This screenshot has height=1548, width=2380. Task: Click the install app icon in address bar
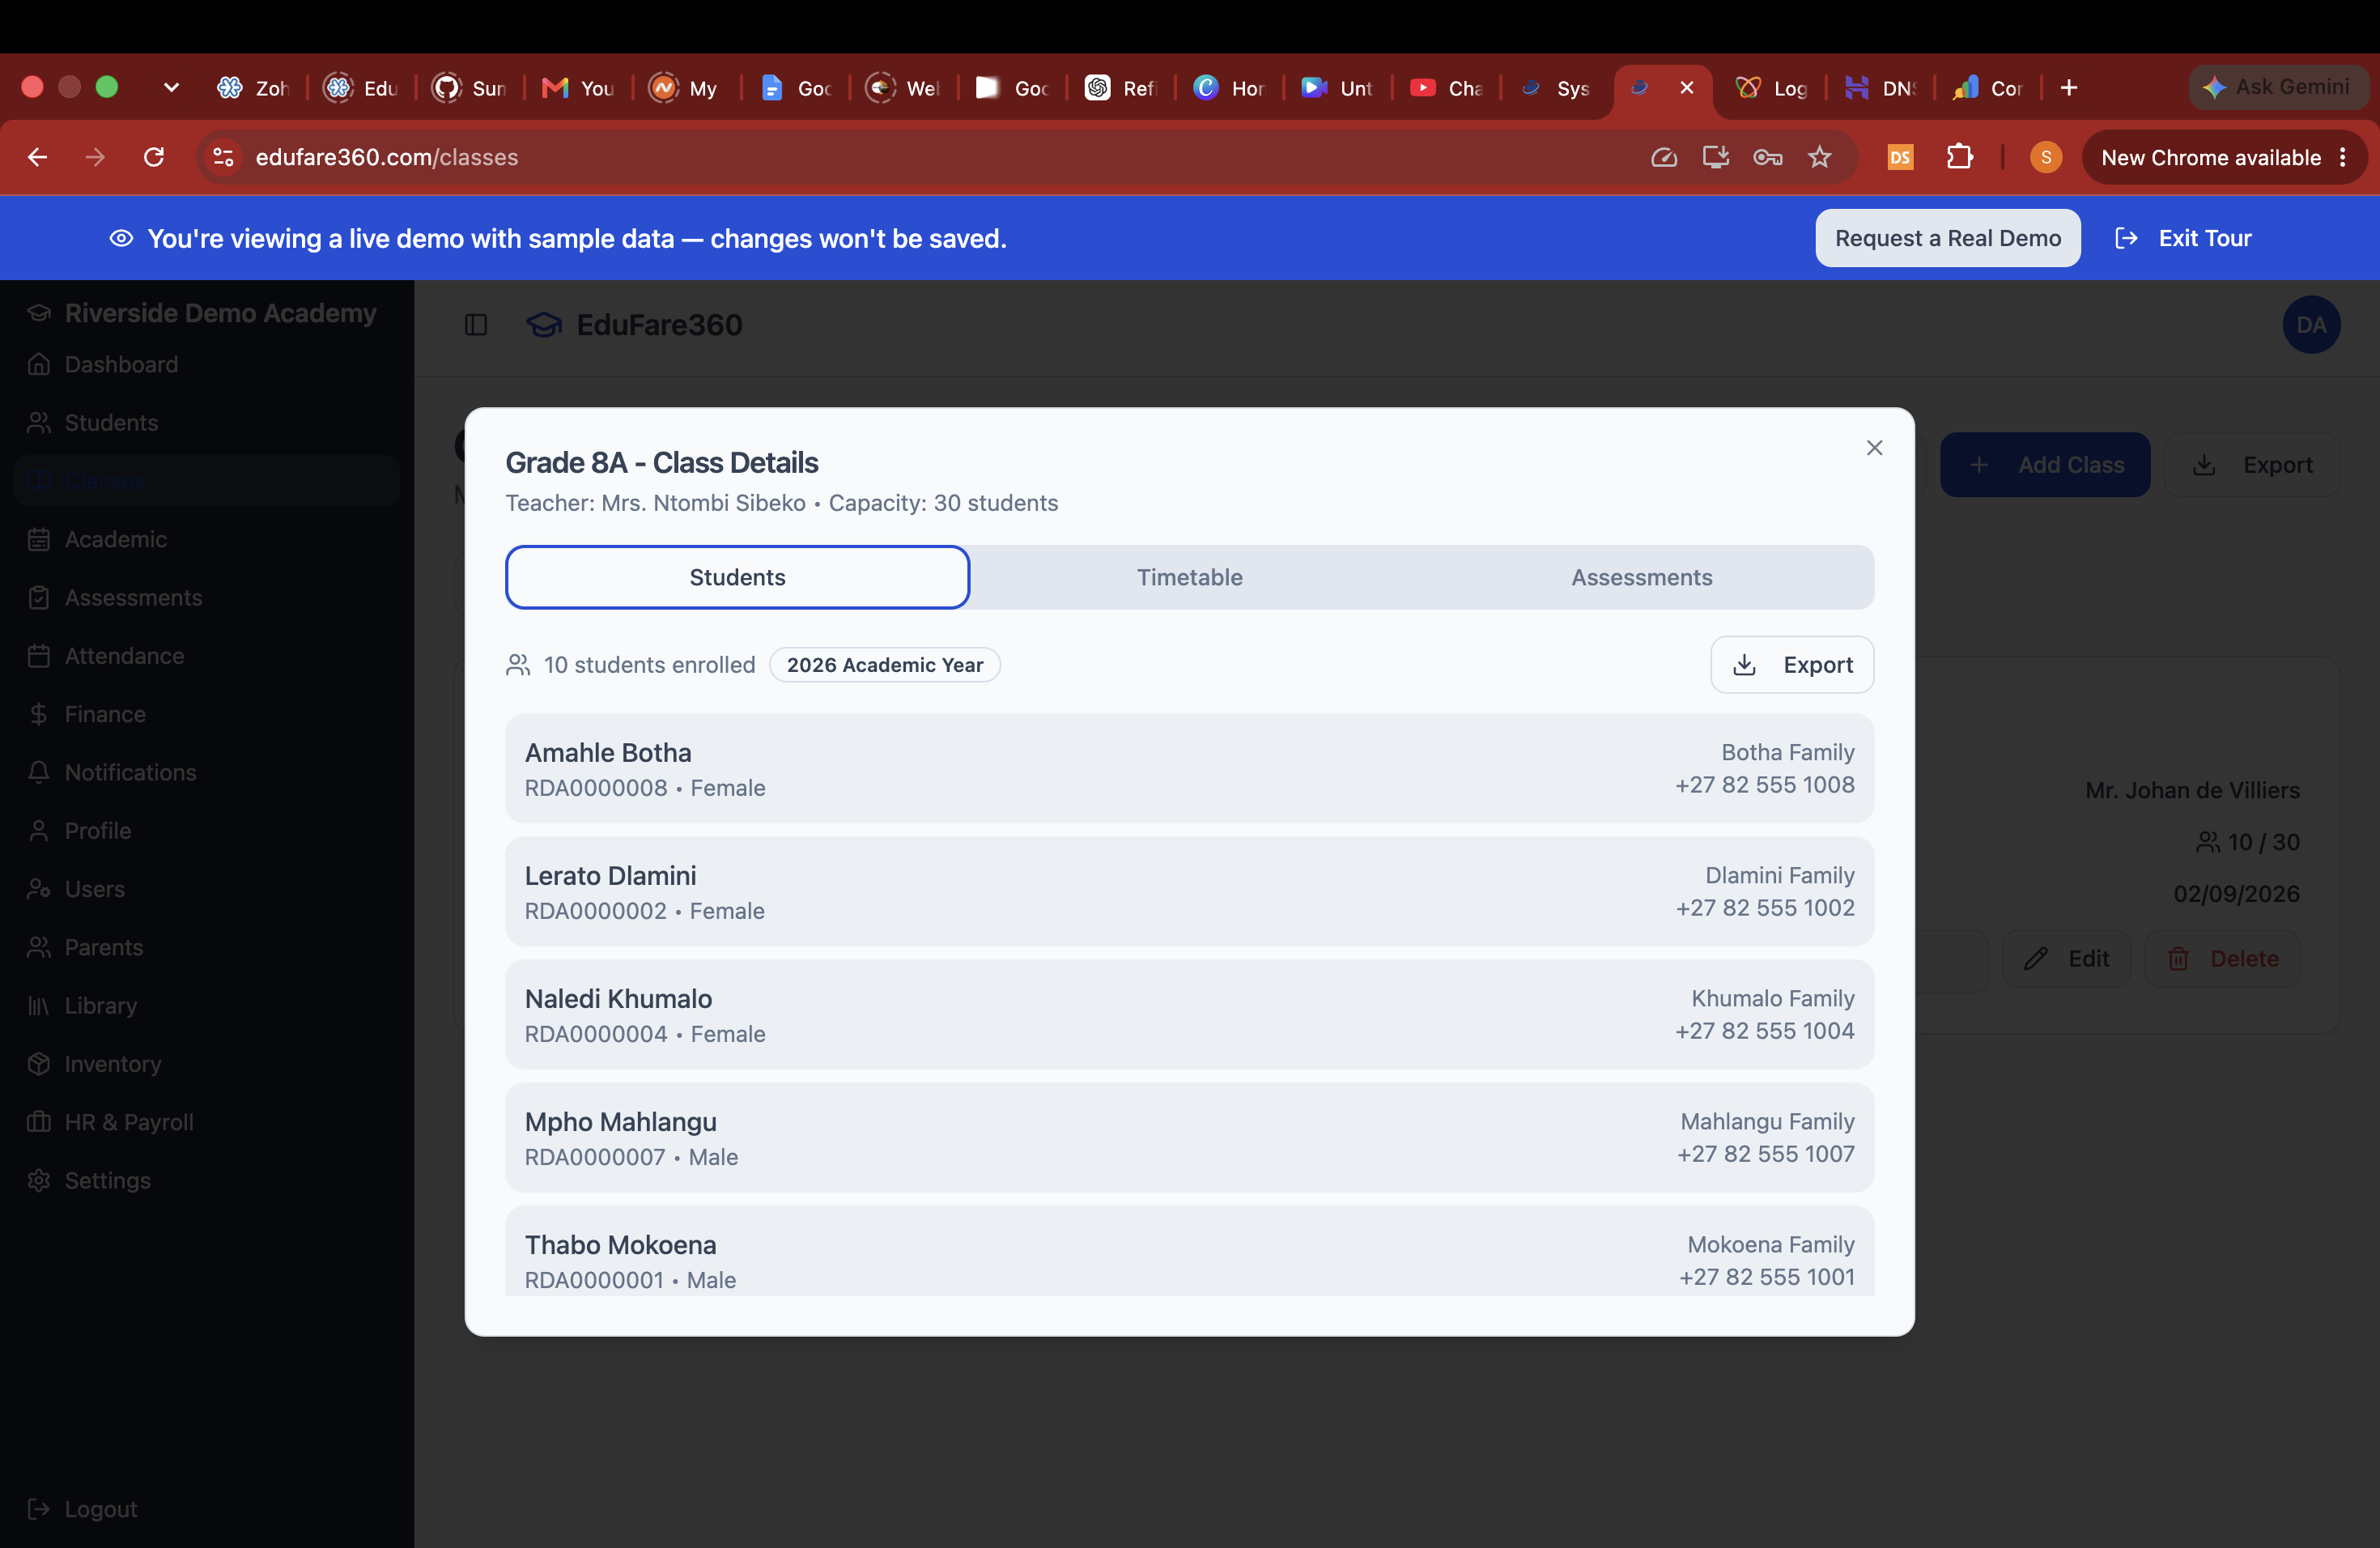point(1716,157)
